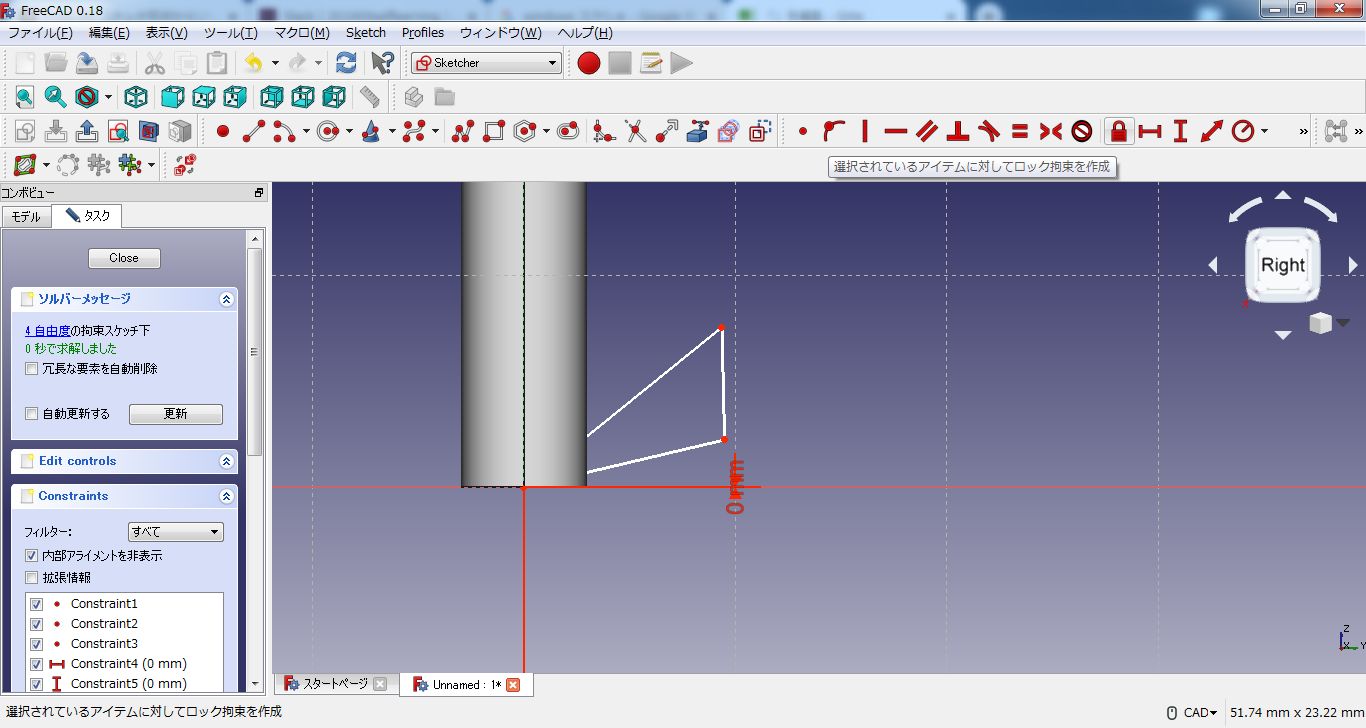This screenshot has height=728, width=1366.
Task: Uncheck the Constraint4 (0 mm) checkbox
Action: tap(37, 664)
